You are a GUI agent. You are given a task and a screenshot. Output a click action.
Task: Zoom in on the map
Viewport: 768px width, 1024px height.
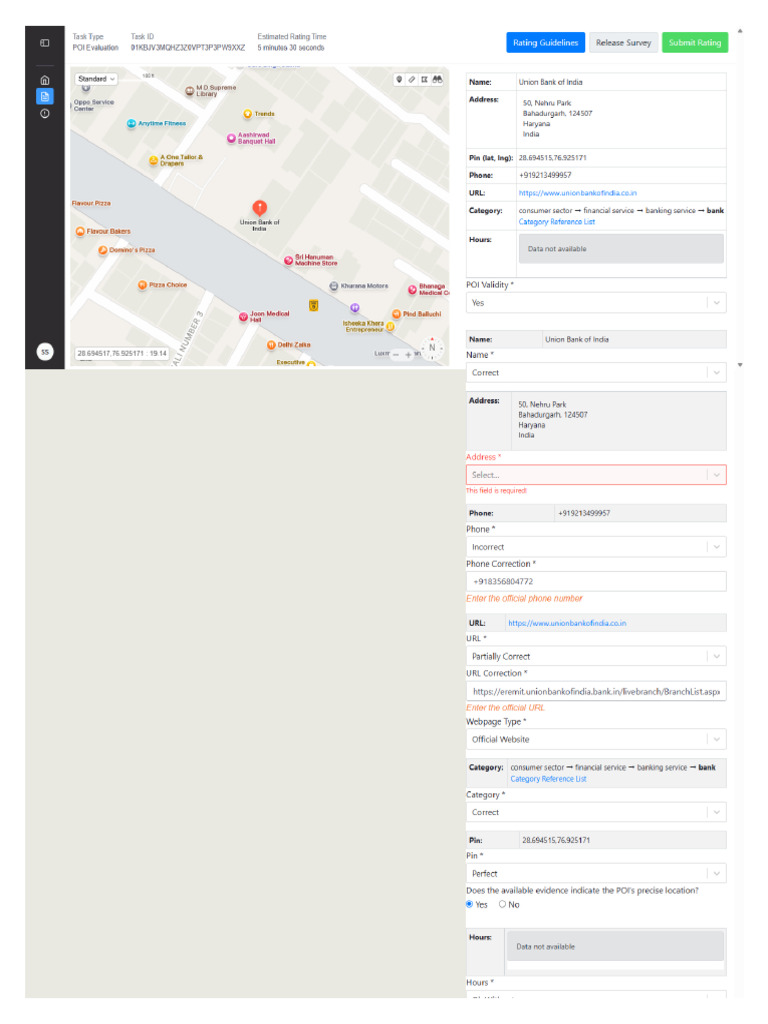click(x=408, y=355)
